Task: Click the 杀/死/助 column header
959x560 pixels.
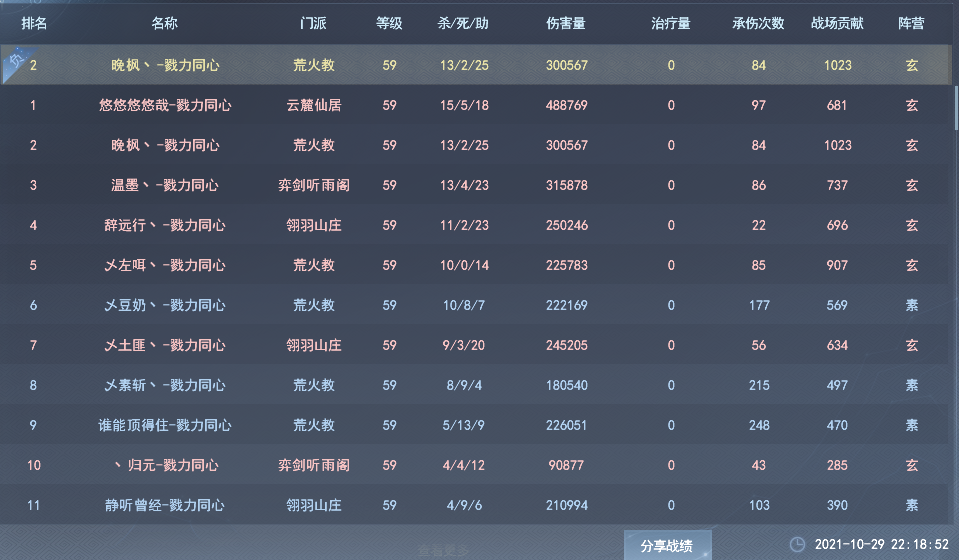Action: [x=464, y=23]
